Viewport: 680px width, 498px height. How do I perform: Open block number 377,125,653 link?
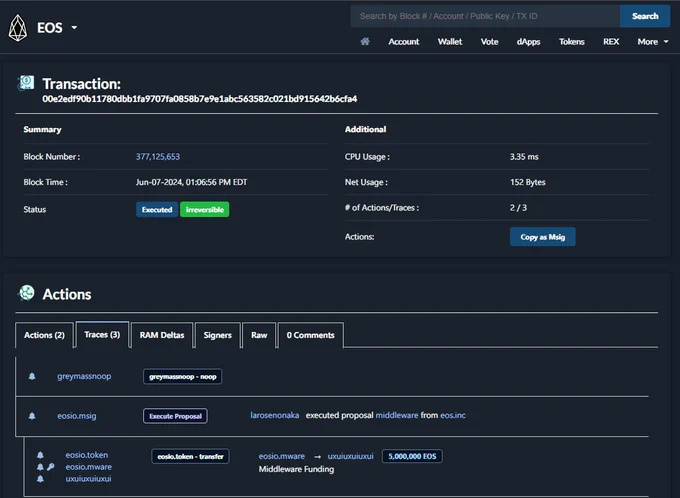(158, 157)
